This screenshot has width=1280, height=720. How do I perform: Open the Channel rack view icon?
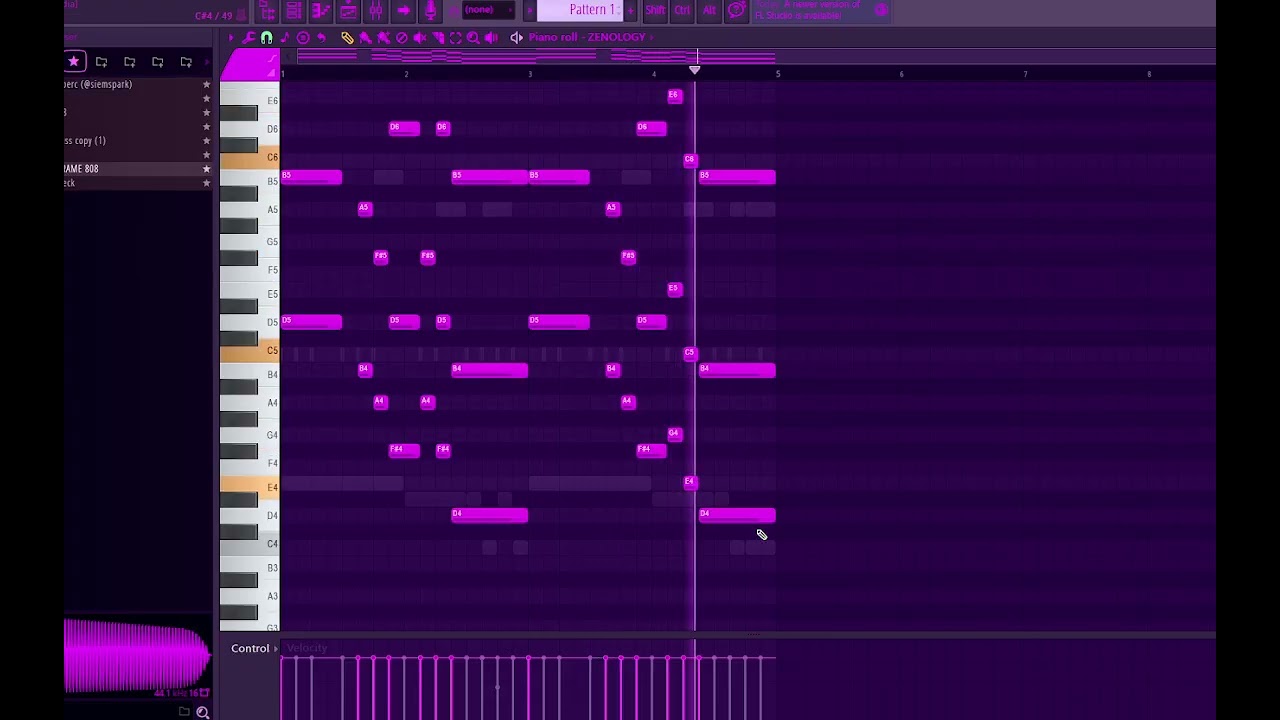coord(294,11)
